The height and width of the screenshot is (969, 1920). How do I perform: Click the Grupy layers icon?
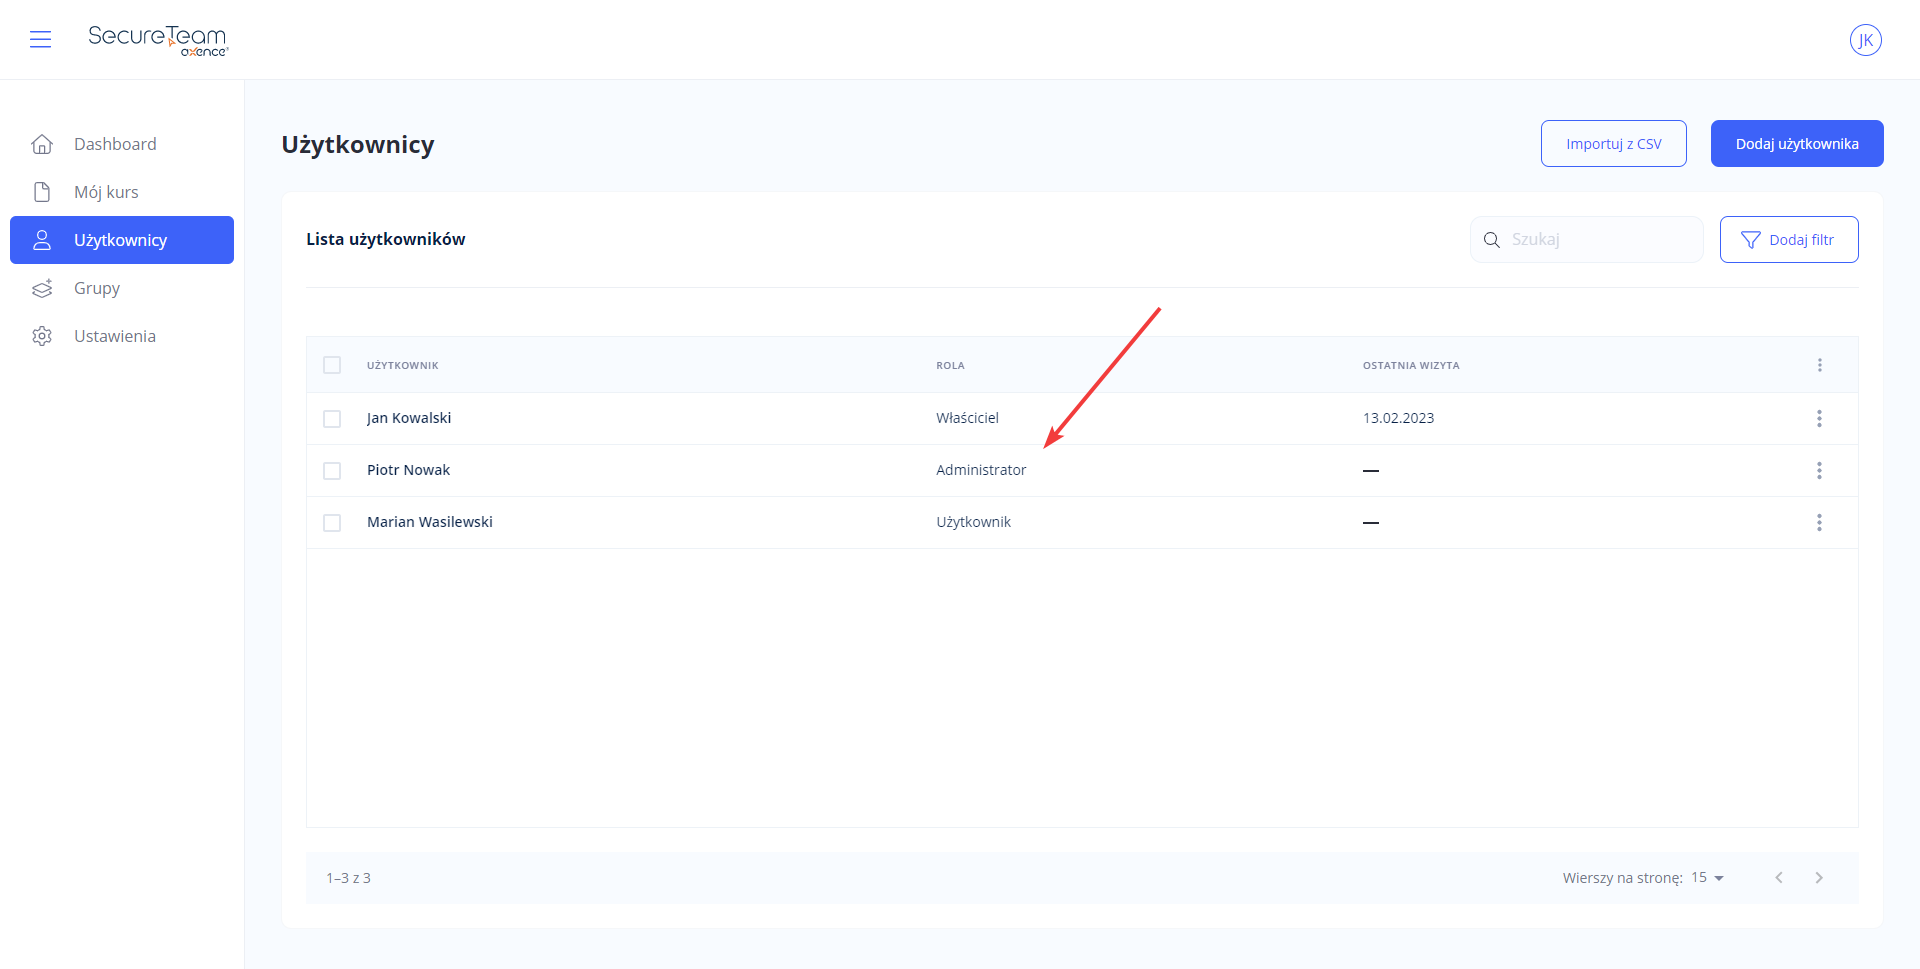(42, 288)
